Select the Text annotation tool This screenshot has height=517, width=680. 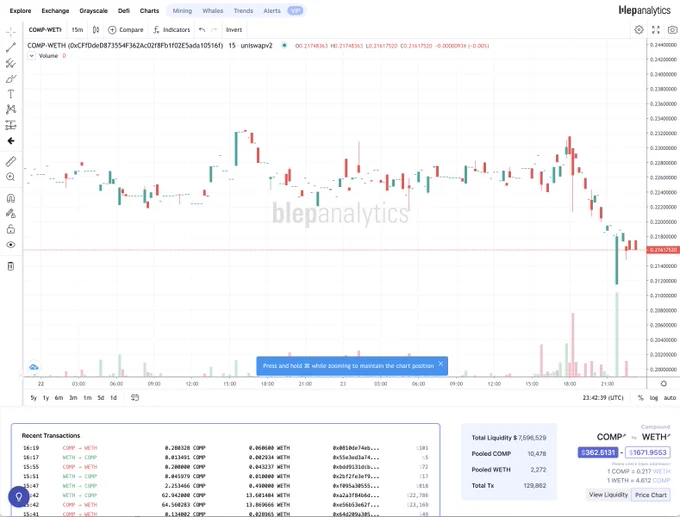coord(11,94)
